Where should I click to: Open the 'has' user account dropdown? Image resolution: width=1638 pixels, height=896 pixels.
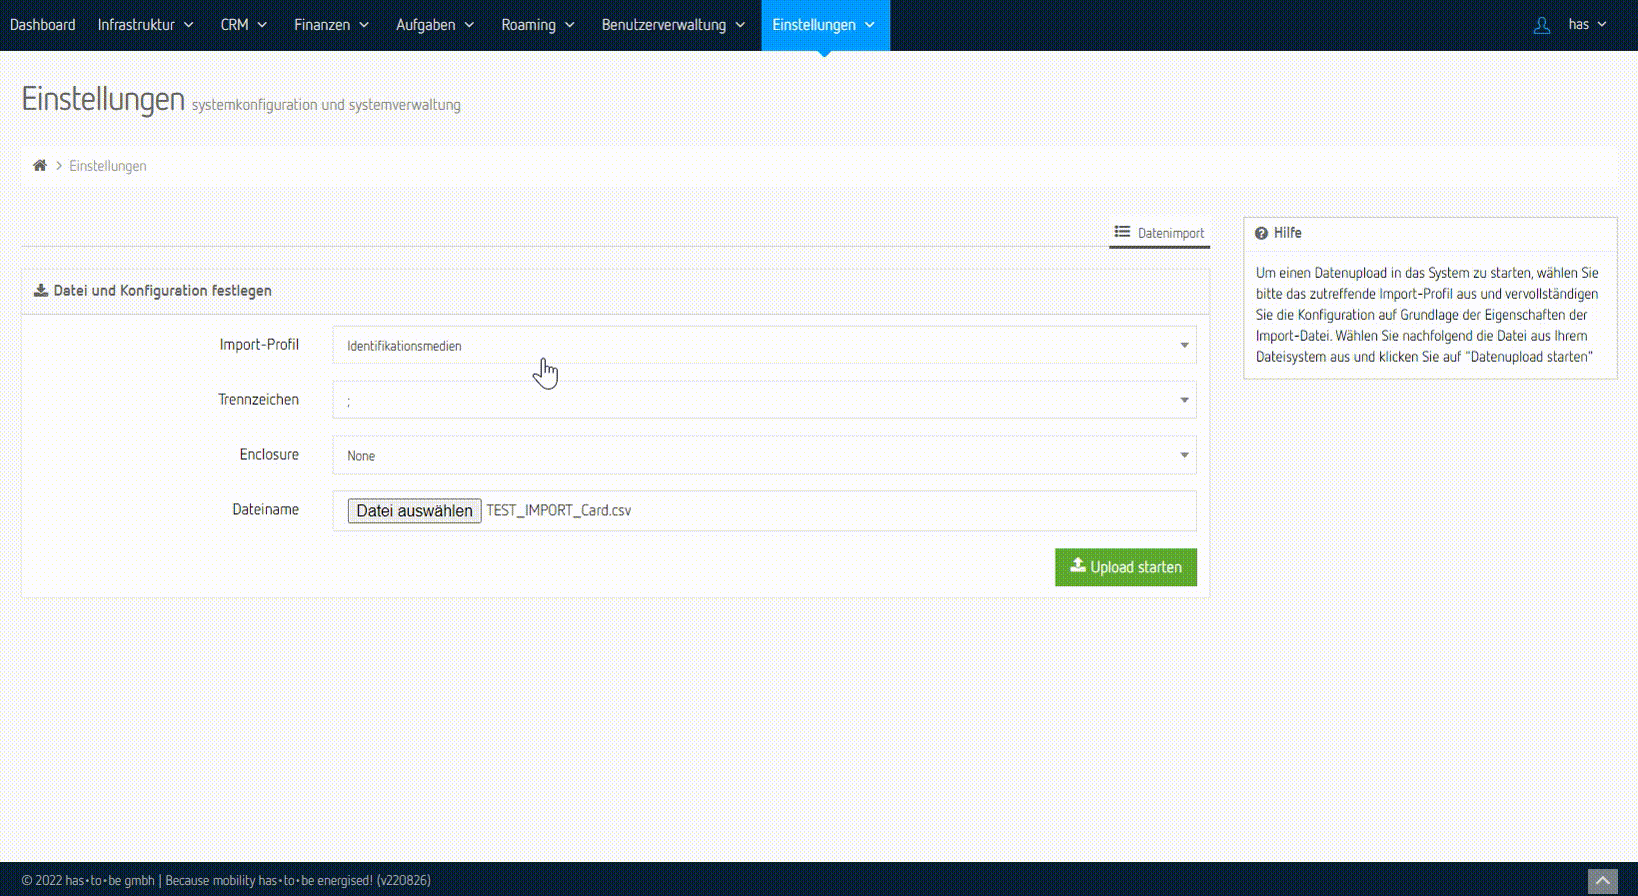pyautogui.click(x=1588, y=25)
